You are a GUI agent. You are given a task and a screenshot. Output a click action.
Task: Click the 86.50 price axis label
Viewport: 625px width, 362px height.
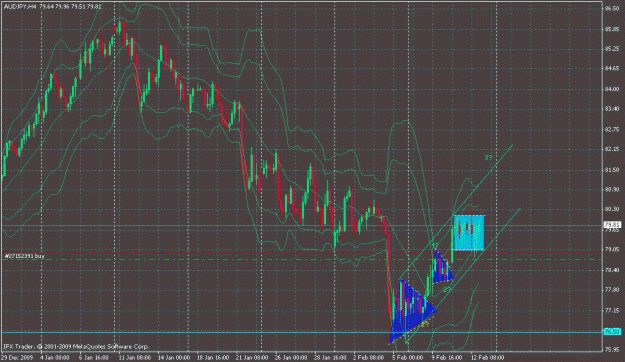pyautogui.click(x=612, y=8)
